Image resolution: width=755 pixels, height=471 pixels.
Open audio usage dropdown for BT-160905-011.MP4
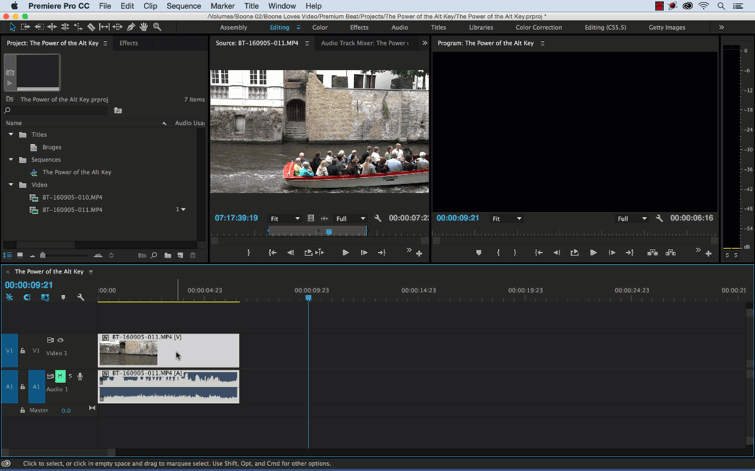[183, 209]
